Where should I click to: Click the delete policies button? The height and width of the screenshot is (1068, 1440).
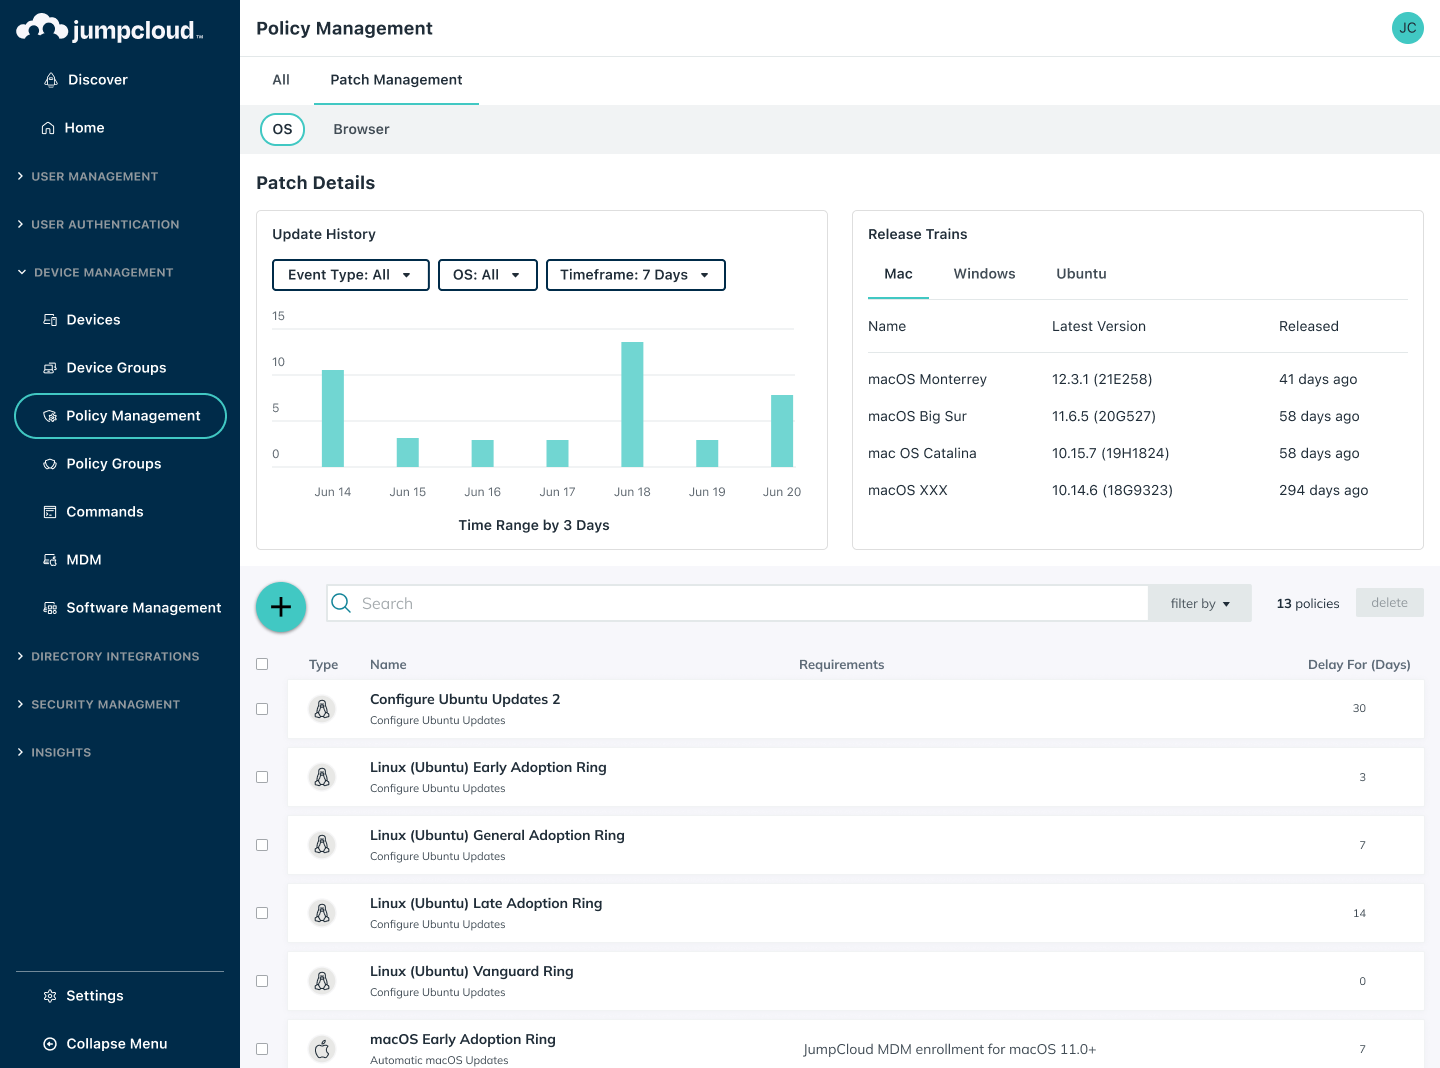[1389, 603]
